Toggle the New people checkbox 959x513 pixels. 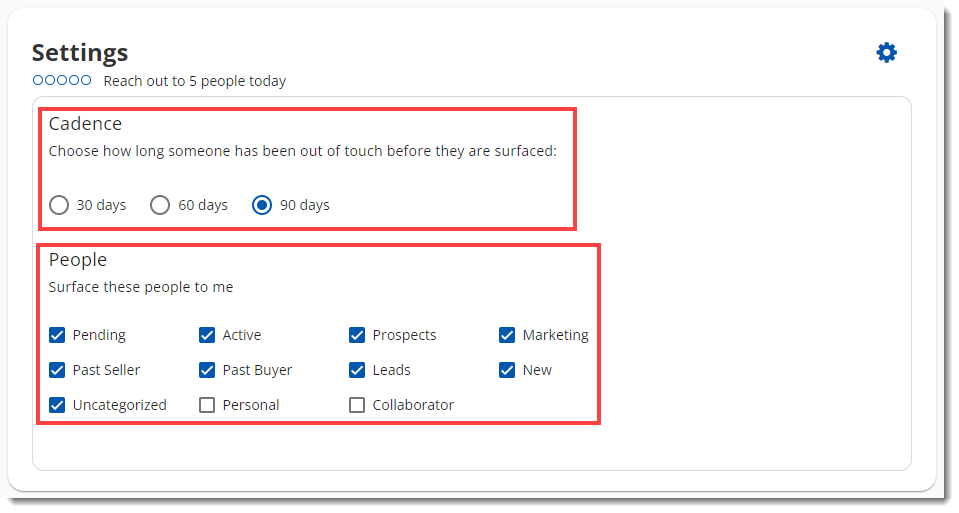507,370
